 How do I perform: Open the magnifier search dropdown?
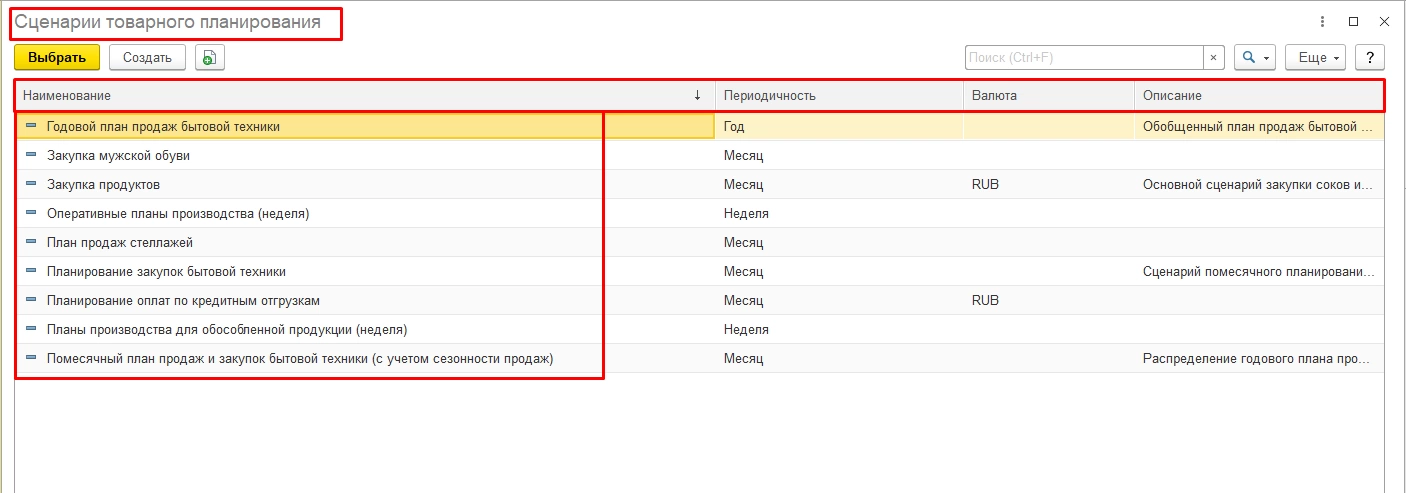pos(1254,58)
